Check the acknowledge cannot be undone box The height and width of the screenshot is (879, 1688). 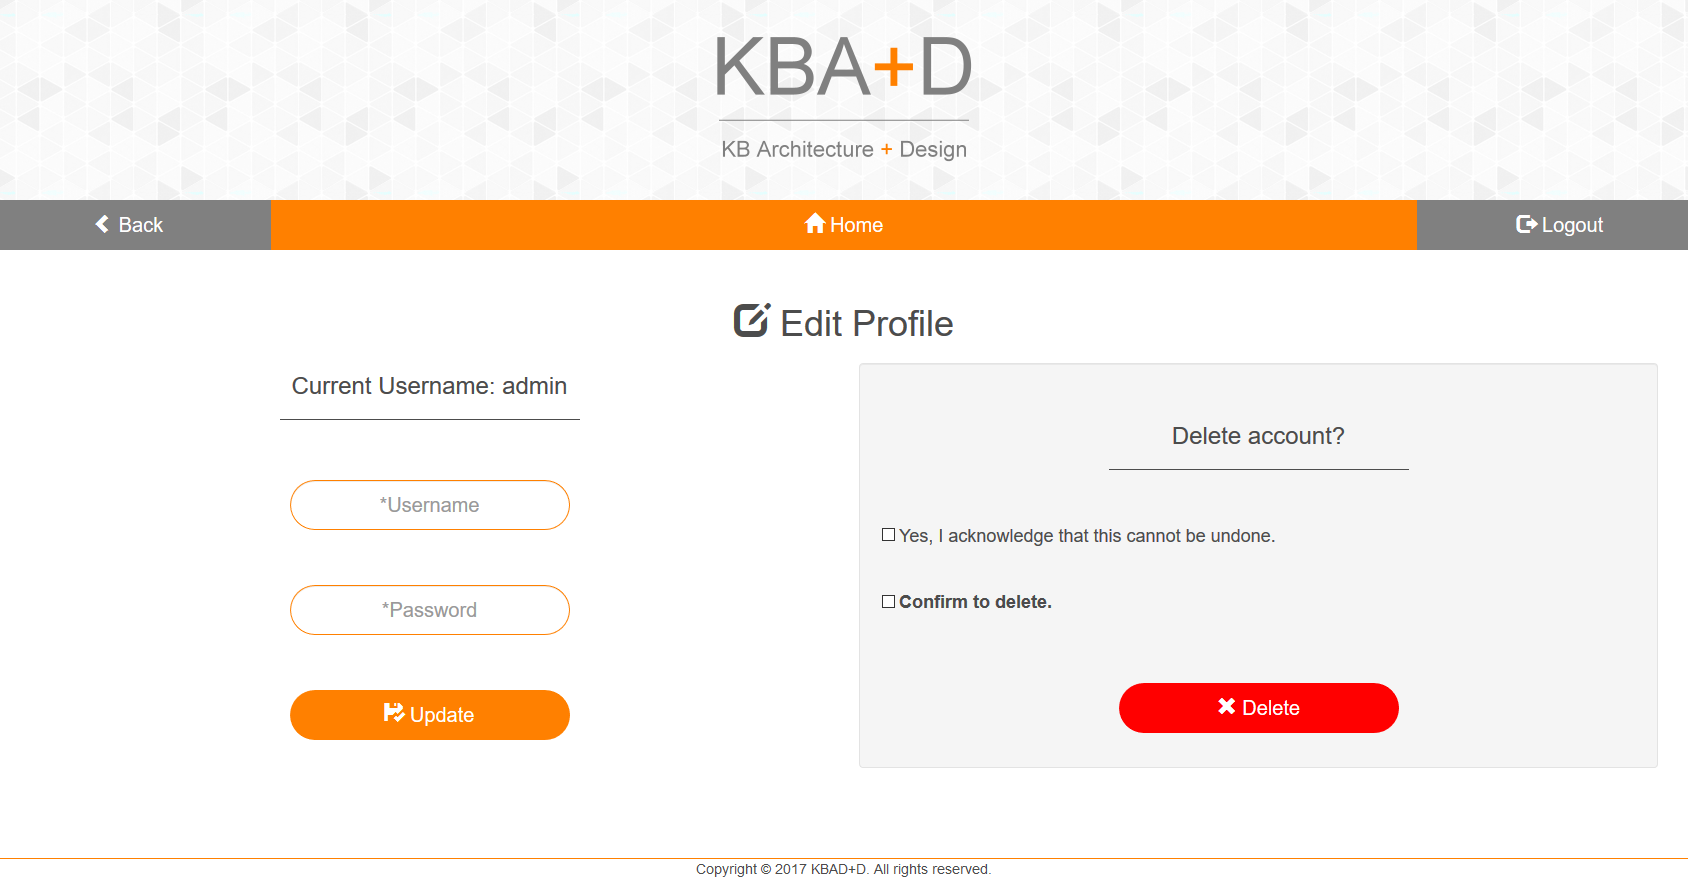pos(888,535)
